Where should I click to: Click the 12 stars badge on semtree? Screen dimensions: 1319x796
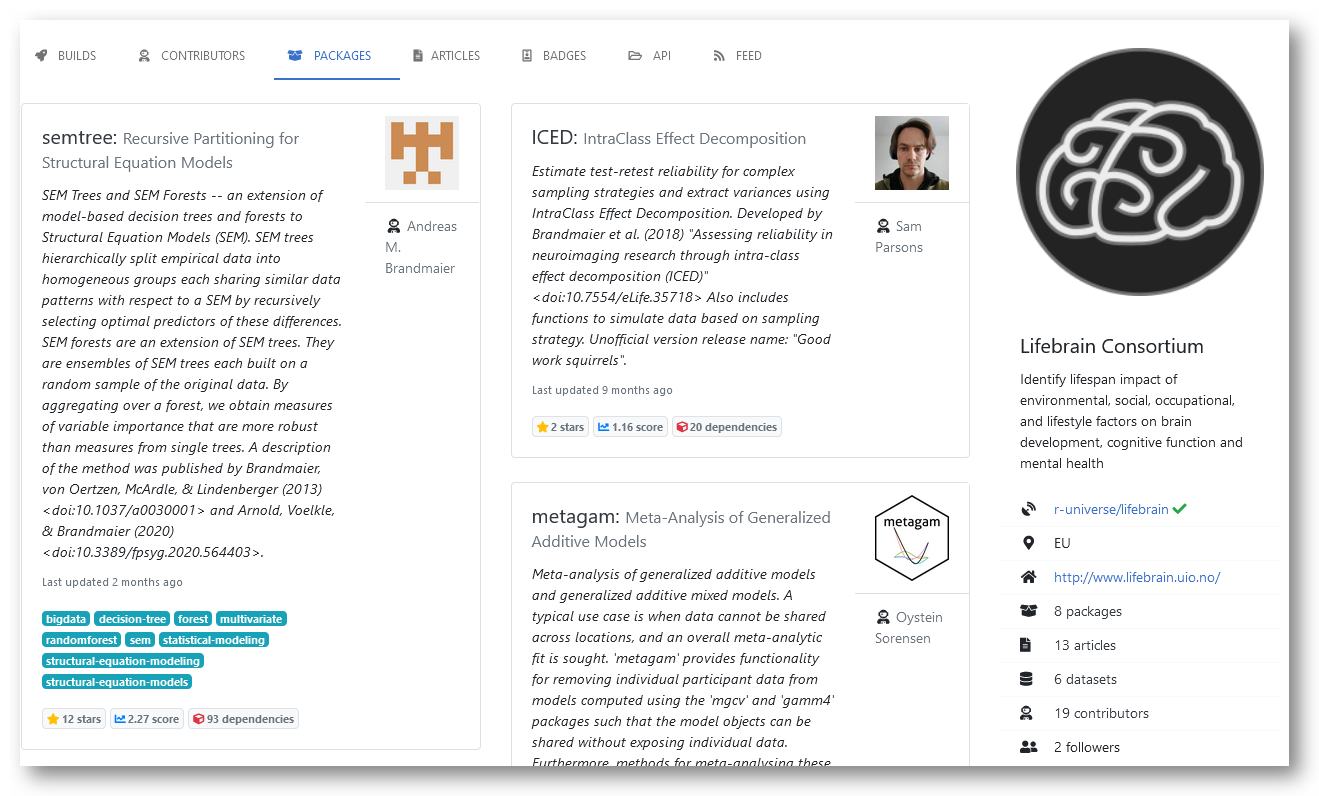[x=73, y=718]
